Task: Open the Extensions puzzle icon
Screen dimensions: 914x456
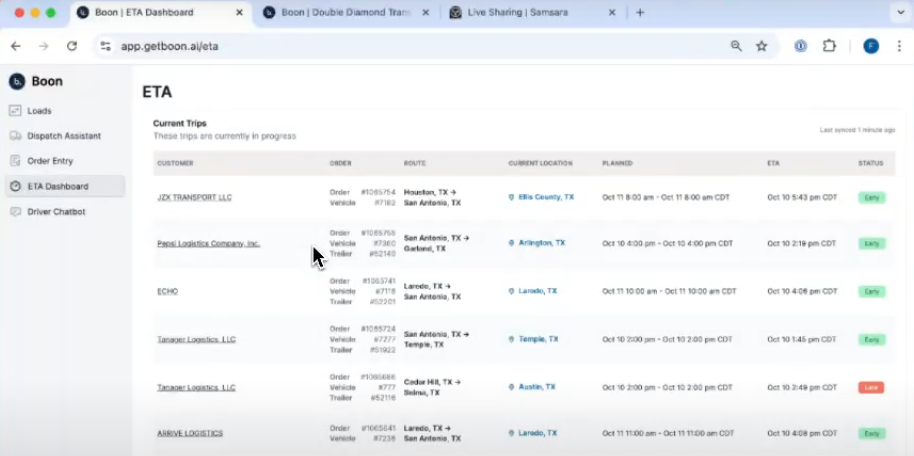Action: (x=829, y=46)
